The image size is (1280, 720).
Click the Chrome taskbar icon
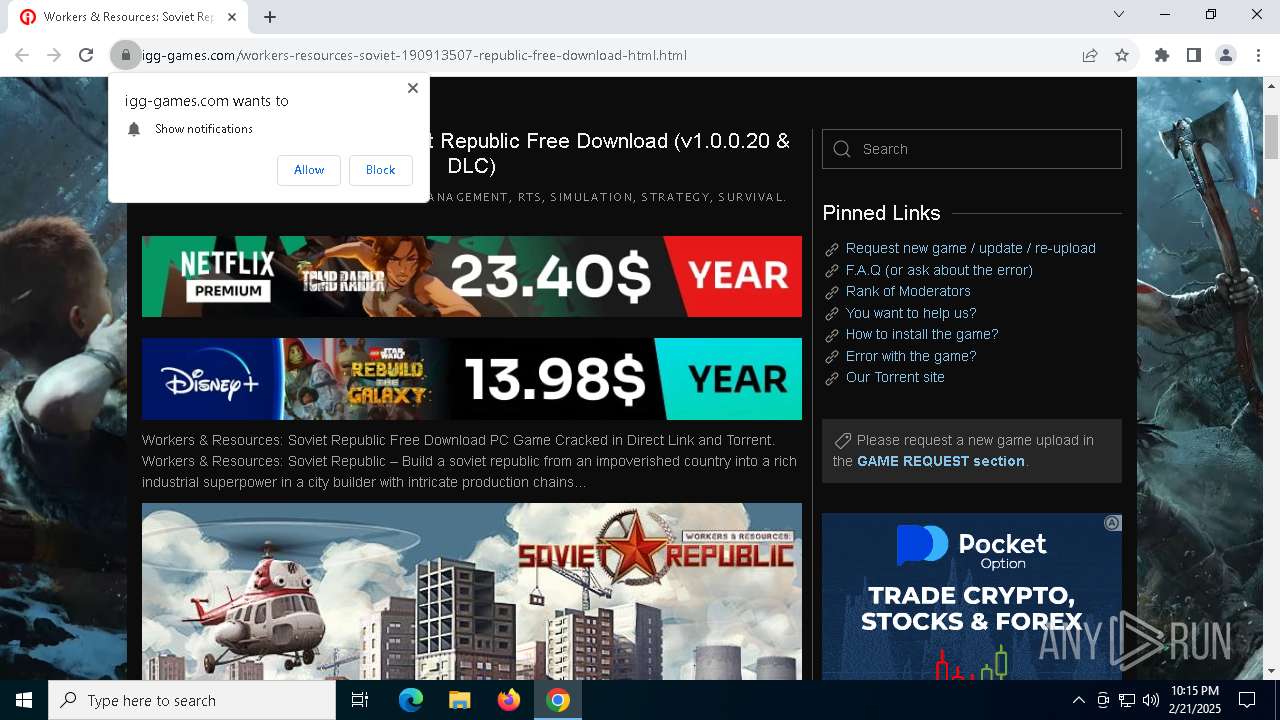[558, 700]
